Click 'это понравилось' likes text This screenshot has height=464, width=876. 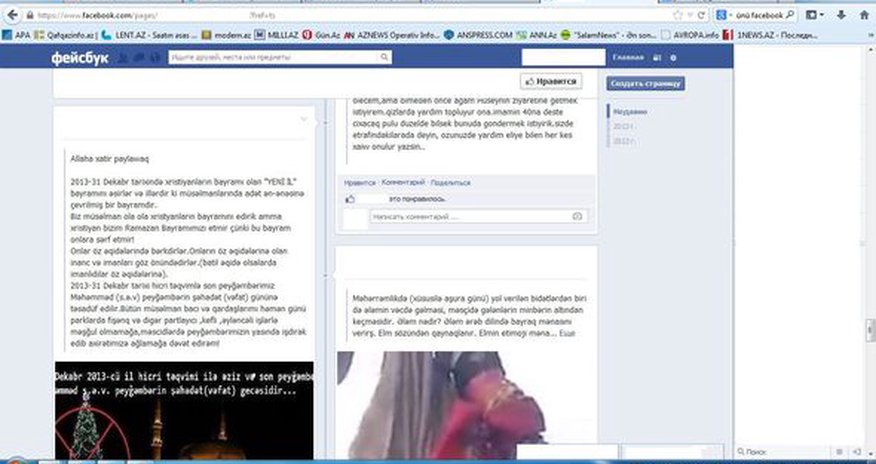[x=417, y=199]
